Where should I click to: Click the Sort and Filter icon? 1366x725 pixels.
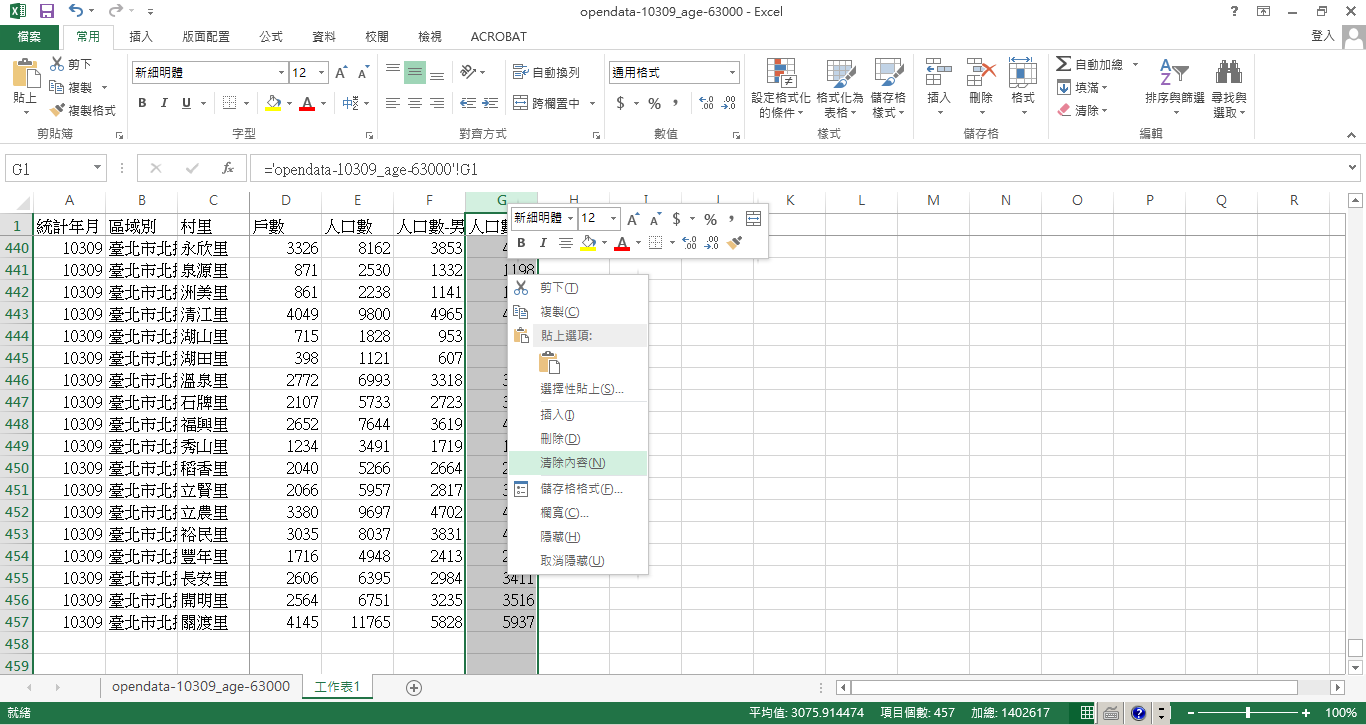(1174, 89)
